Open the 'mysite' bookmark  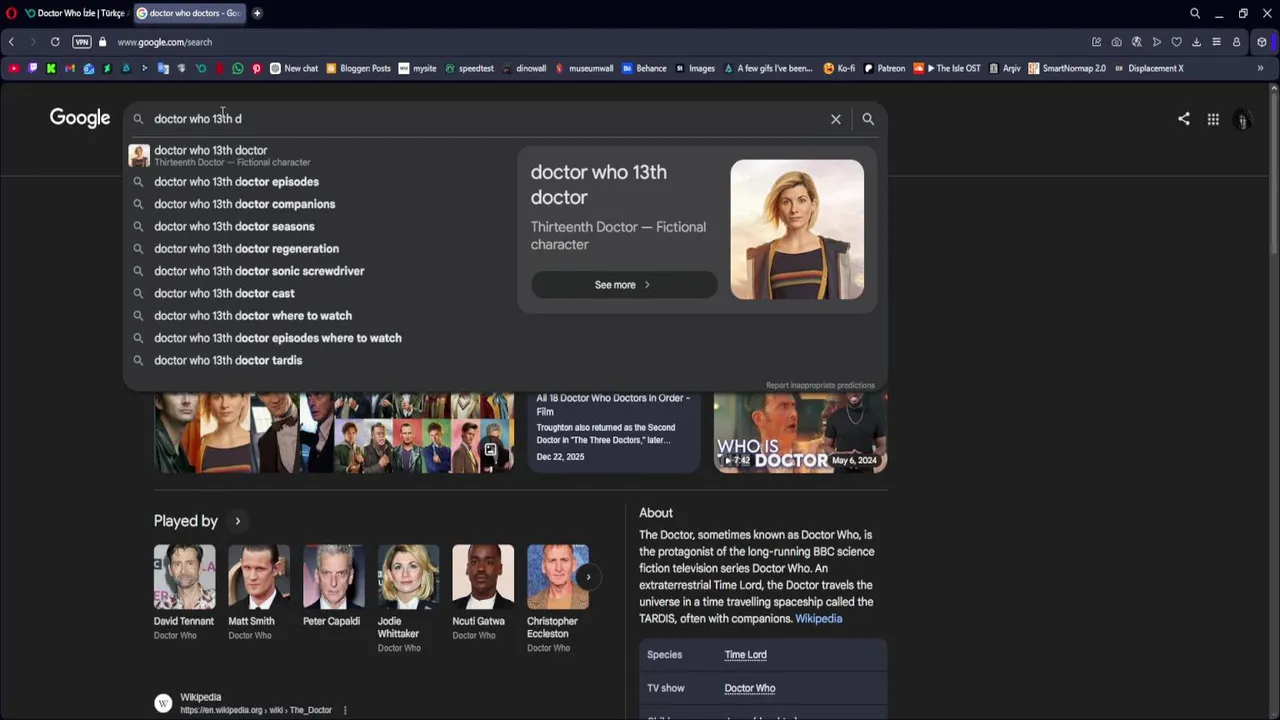pos(417,68)
